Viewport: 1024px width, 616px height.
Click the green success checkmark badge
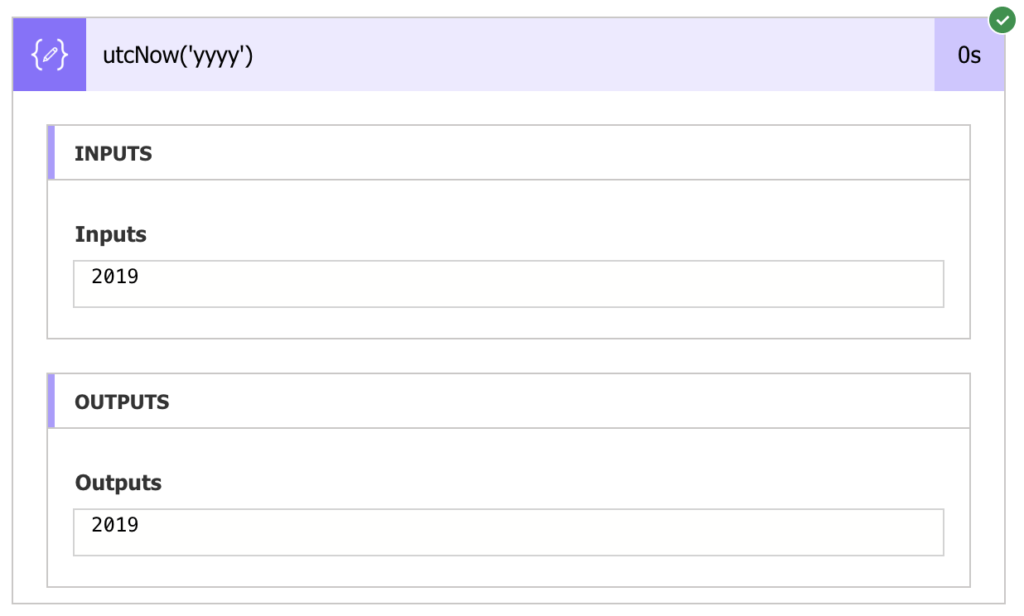pos(1001,20)
